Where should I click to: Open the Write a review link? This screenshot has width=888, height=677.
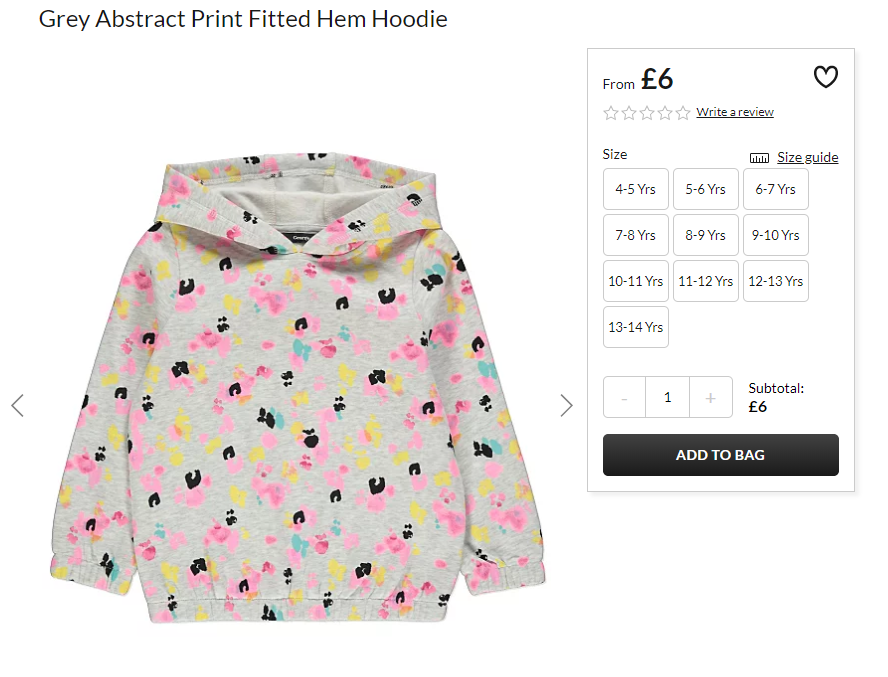point(735,112)
